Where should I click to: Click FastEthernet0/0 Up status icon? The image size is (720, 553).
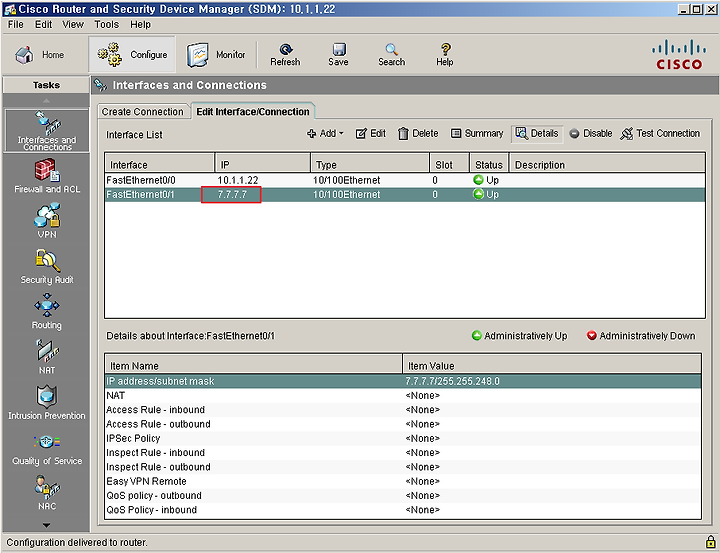478,180
